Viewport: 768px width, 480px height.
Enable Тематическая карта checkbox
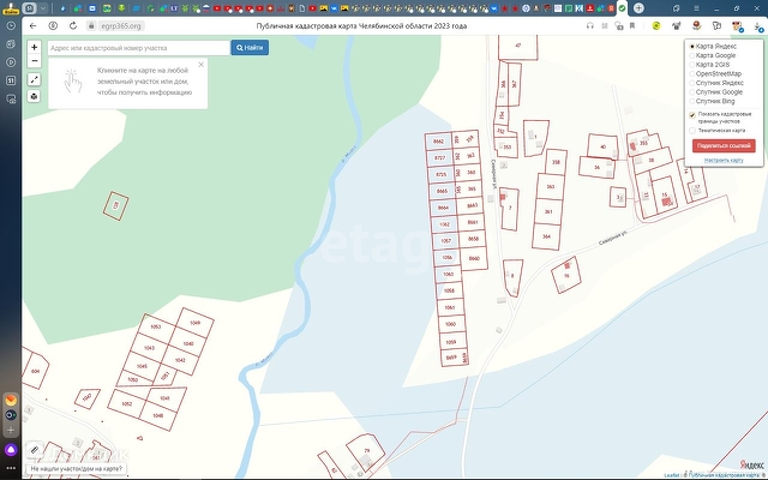click(x=693, y=130)
